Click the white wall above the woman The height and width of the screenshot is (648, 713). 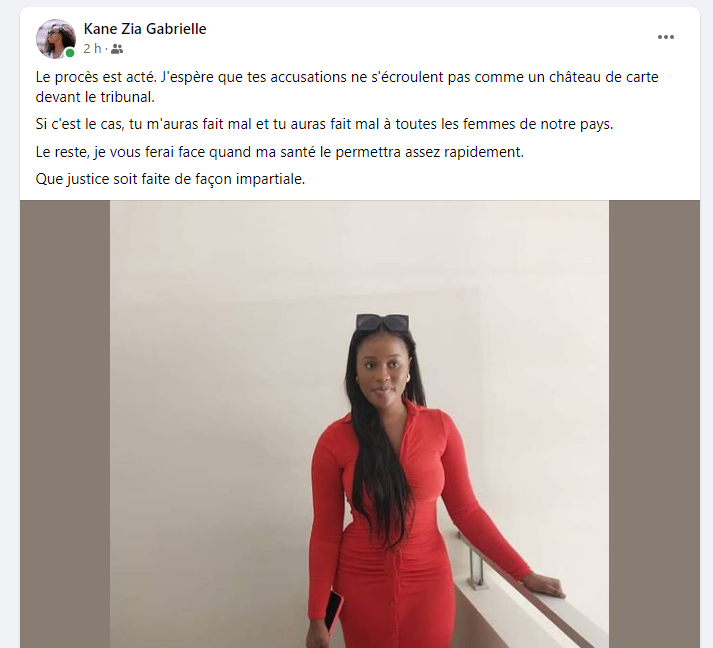pyautogui.click(x=359, y=255)
